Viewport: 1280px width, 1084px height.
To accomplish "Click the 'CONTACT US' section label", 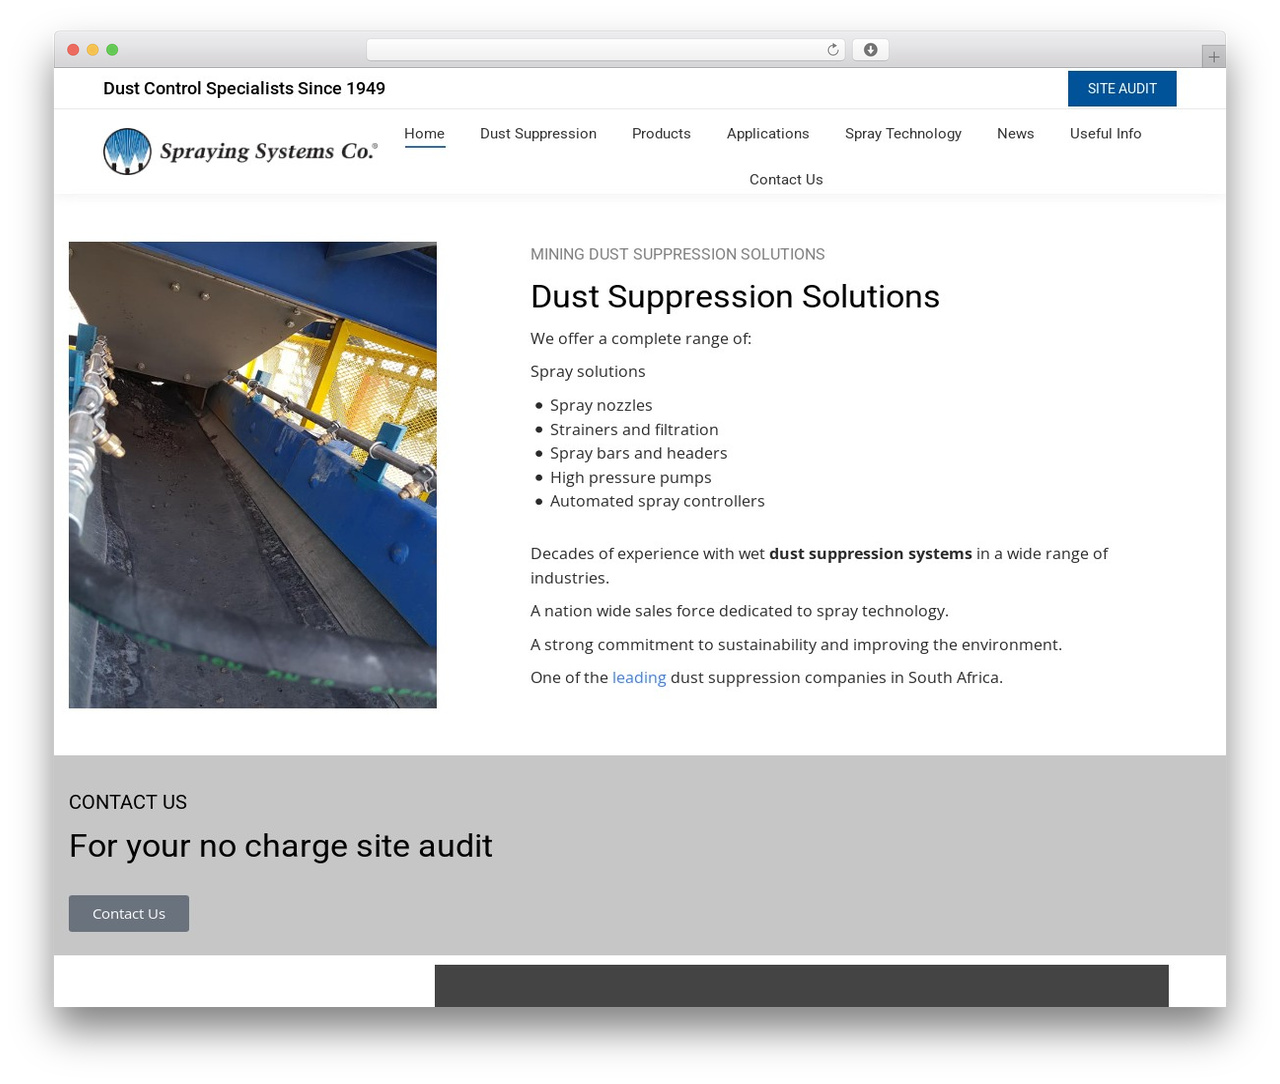I will coord(128,802).
